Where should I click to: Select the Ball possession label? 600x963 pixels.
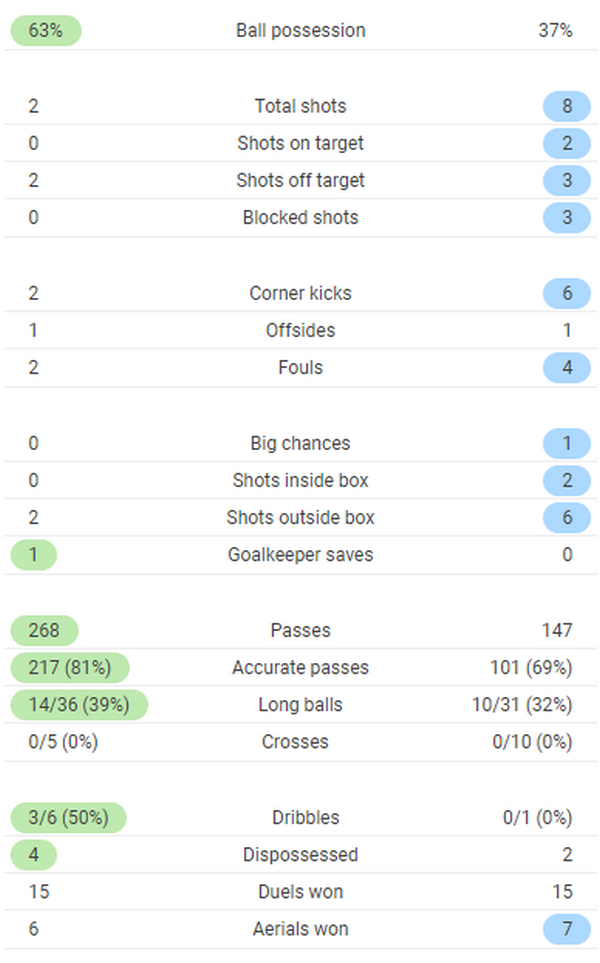(300, 31)
